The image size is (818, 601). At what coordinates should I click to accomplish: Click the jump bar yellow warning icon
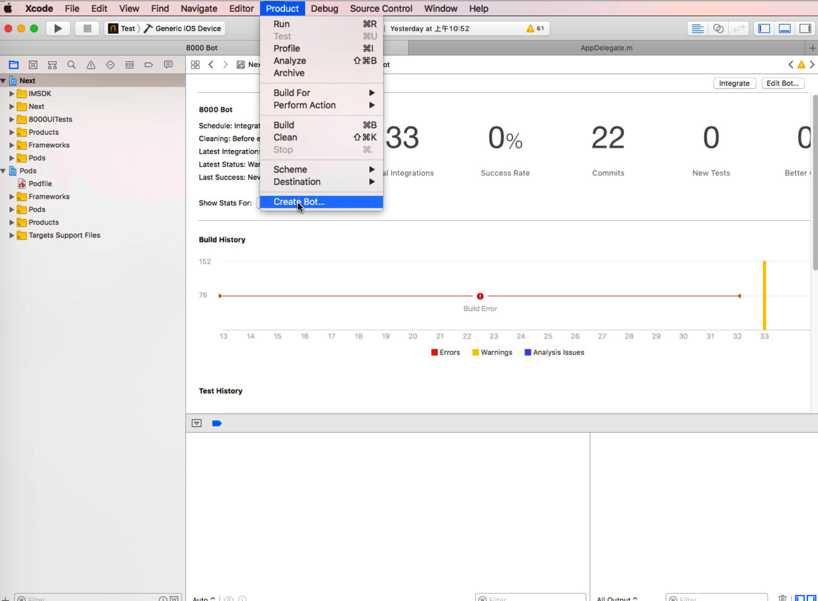801,65
